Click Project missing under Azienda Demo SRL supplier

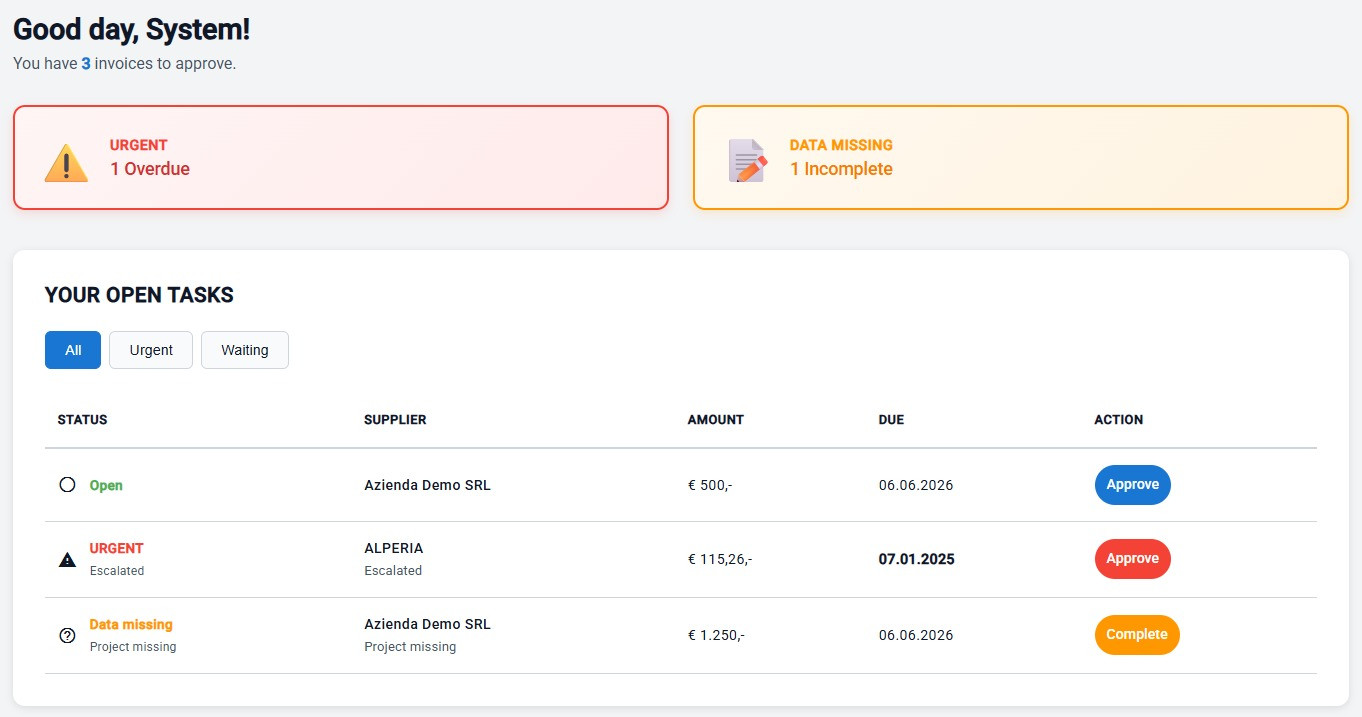[410, 647]
